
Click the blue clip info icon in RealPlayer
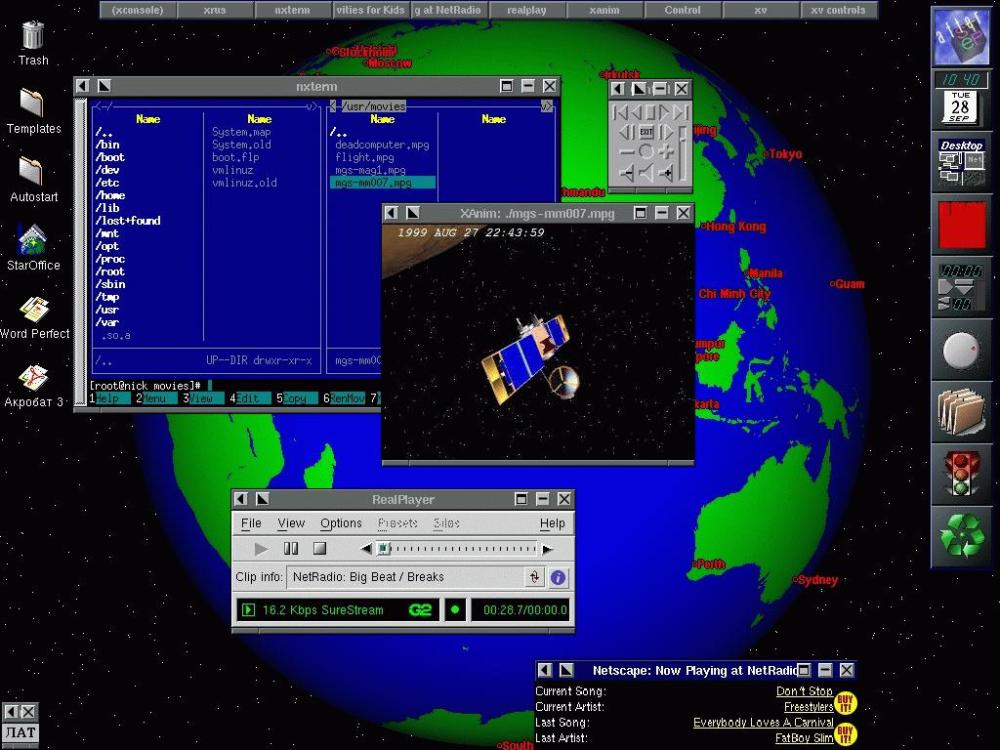(x=558, y=578)
